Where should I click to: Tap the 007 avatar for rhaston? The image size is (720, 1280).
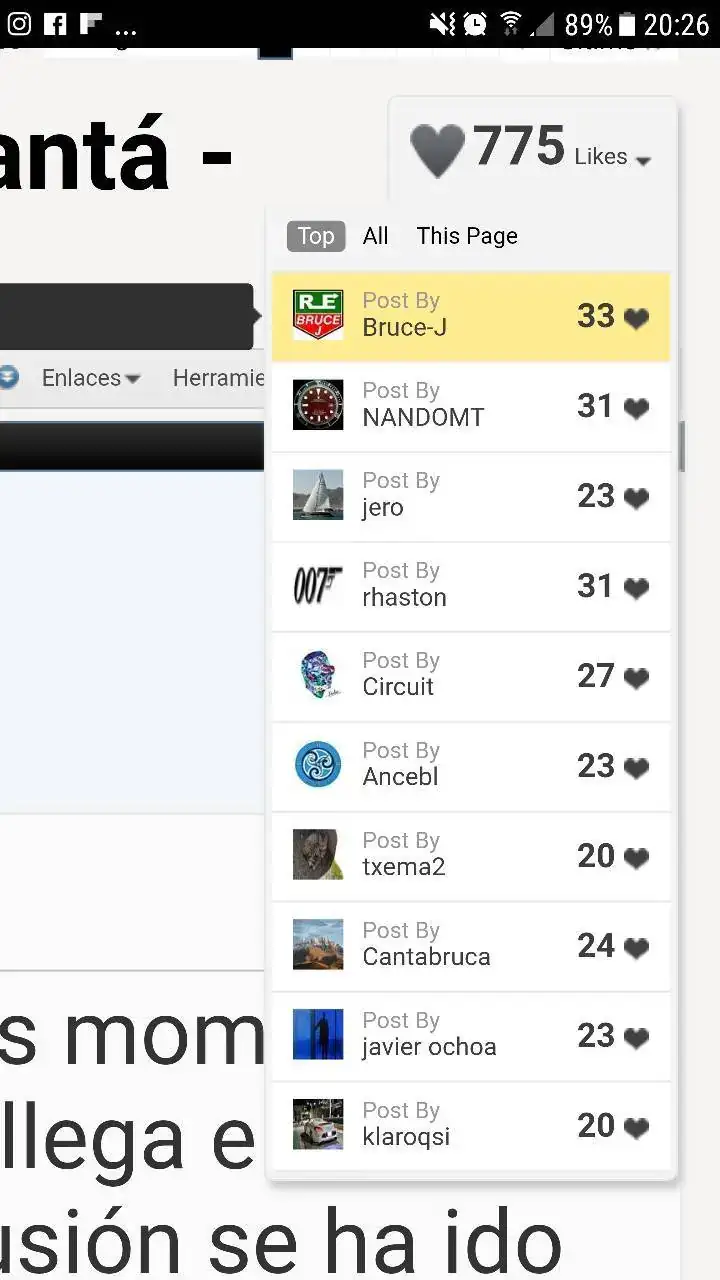pyautogui.click(x=318, y=585)
